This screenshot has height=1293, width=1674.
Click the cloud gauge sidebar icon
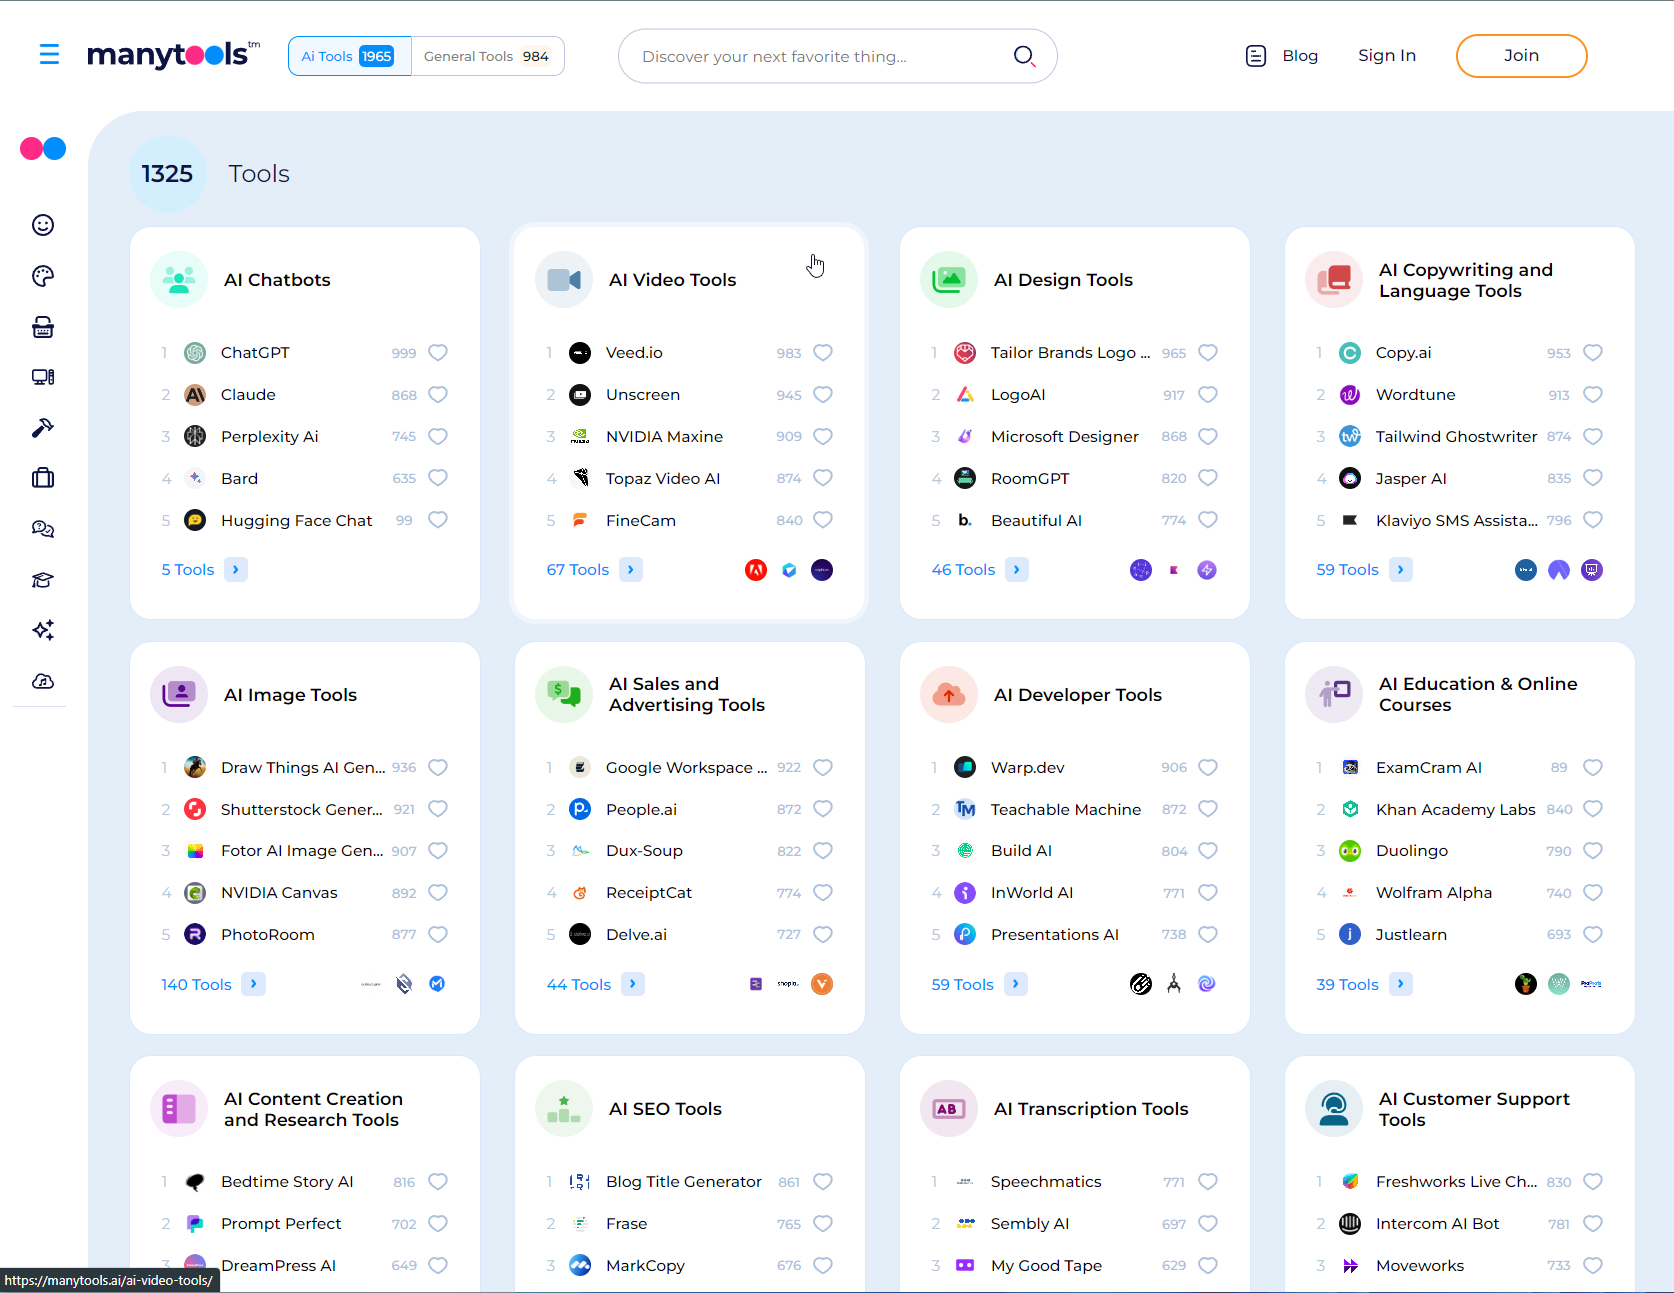tap(43, 681)
